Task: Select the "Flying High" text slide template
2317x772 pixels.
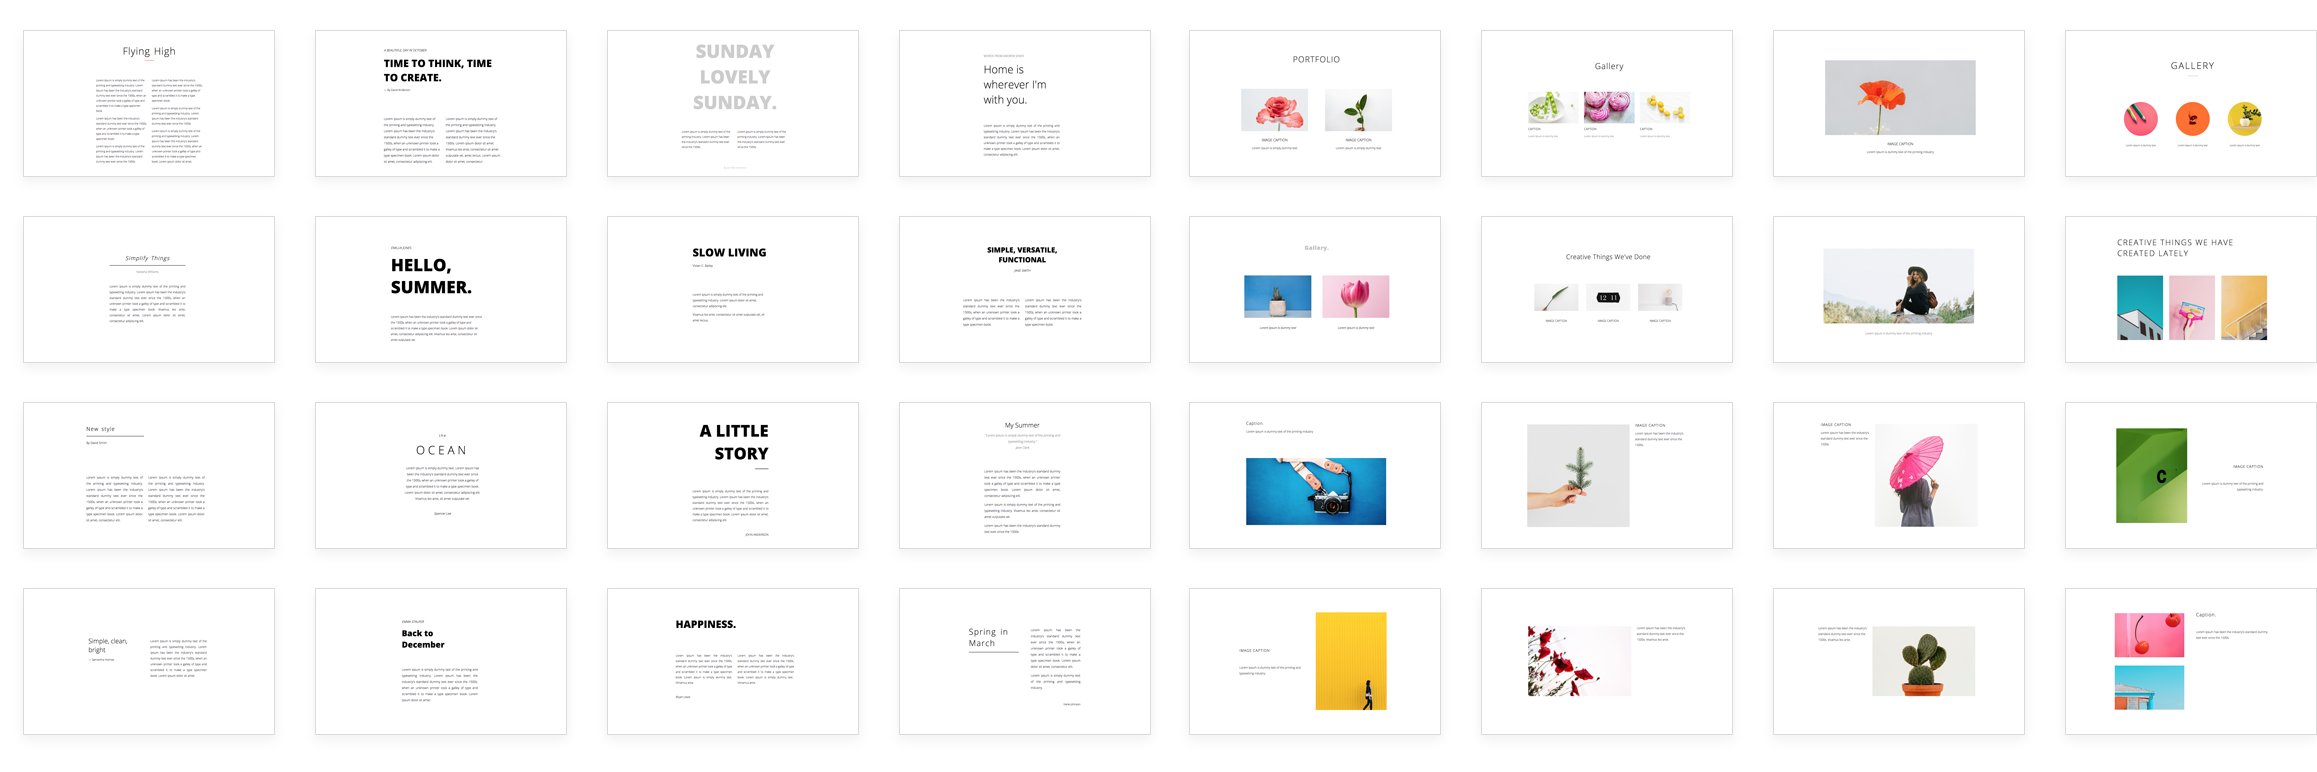Action: (x=149, y=104)
